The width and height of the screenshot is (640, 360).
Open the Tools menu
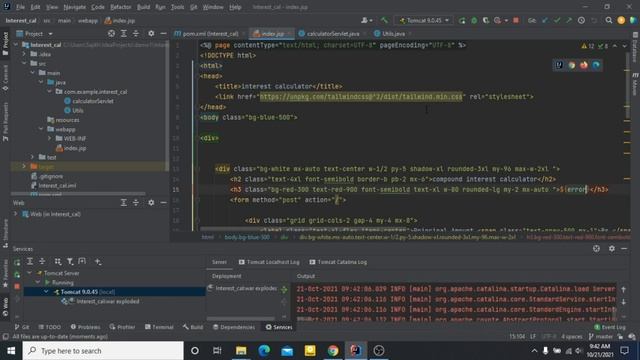tap(177, 7)
